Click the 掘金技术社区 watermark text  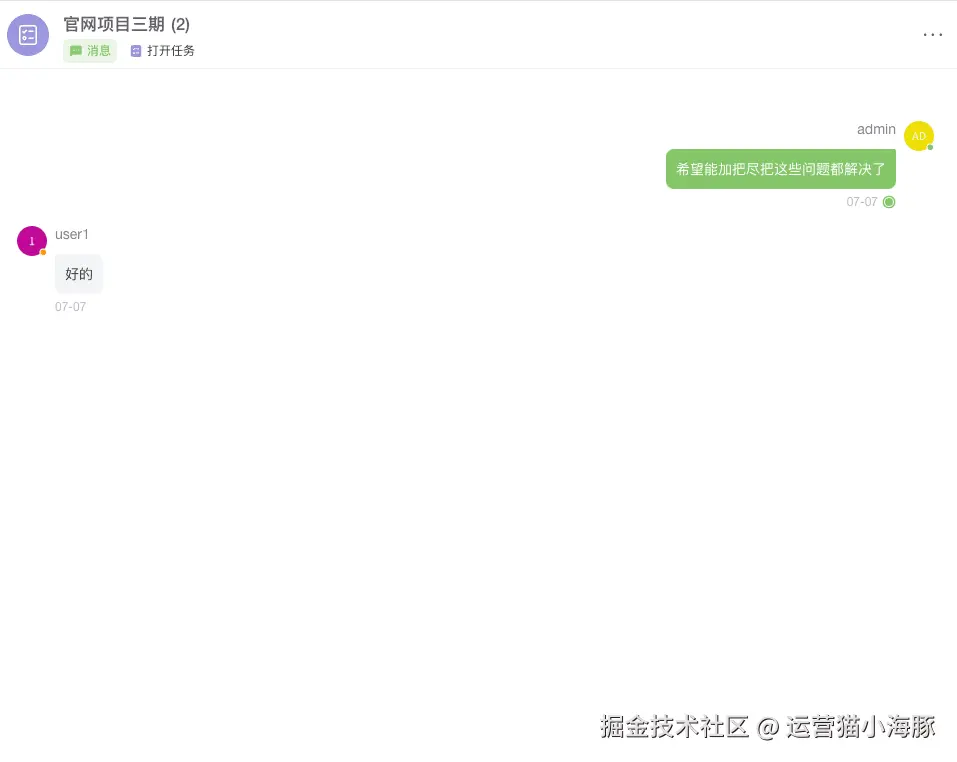click(x=674, y=727)
